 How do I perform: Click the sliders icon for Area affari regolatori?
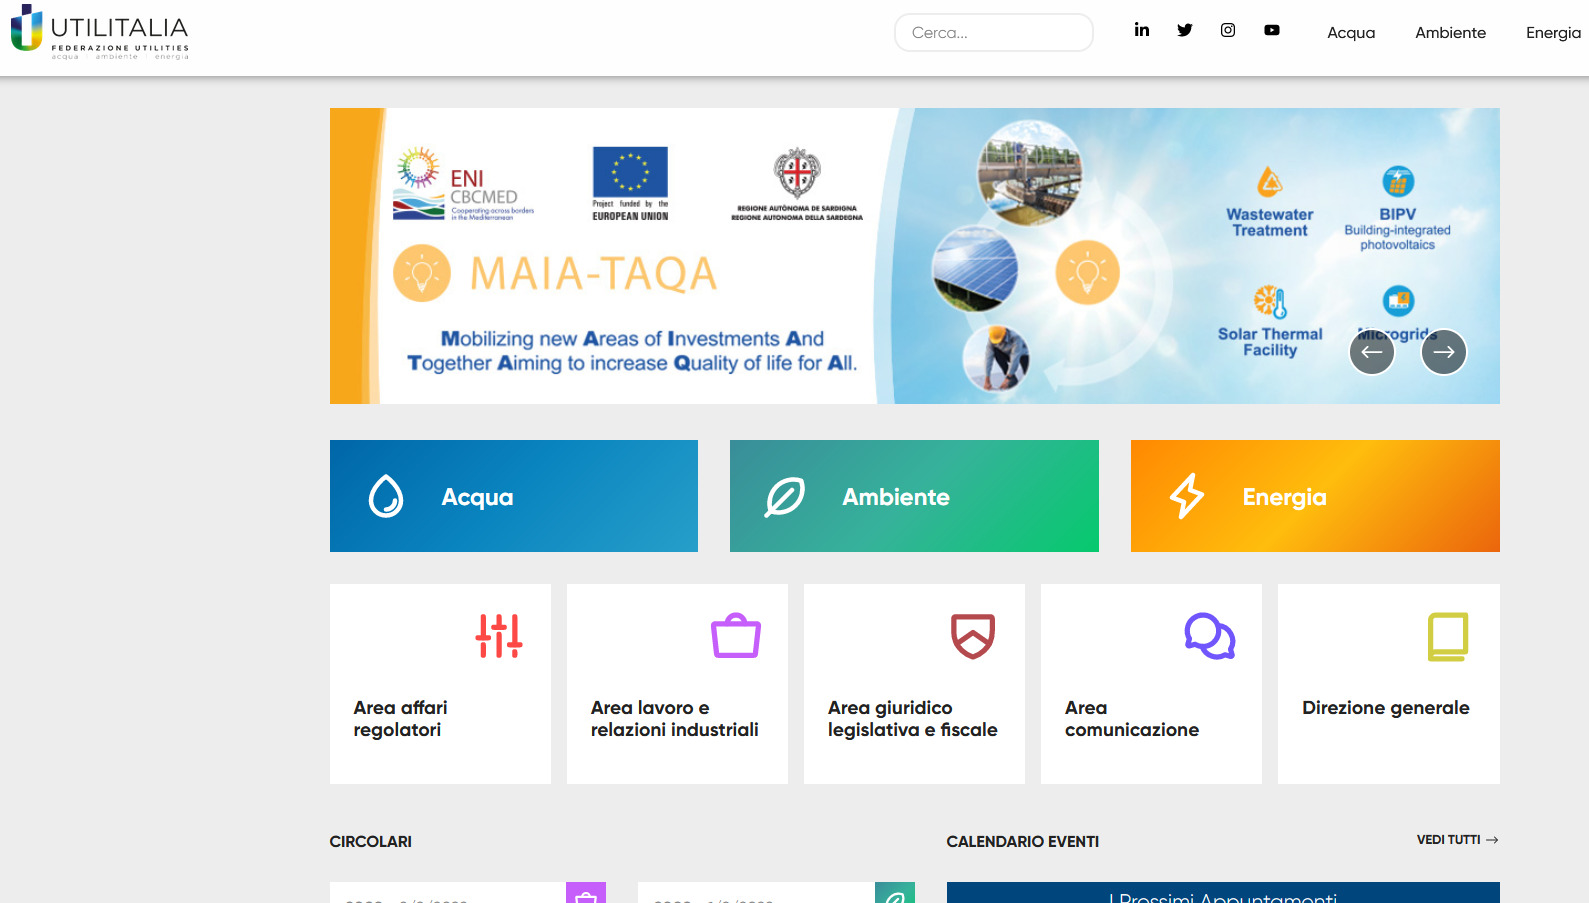point(499,636)
